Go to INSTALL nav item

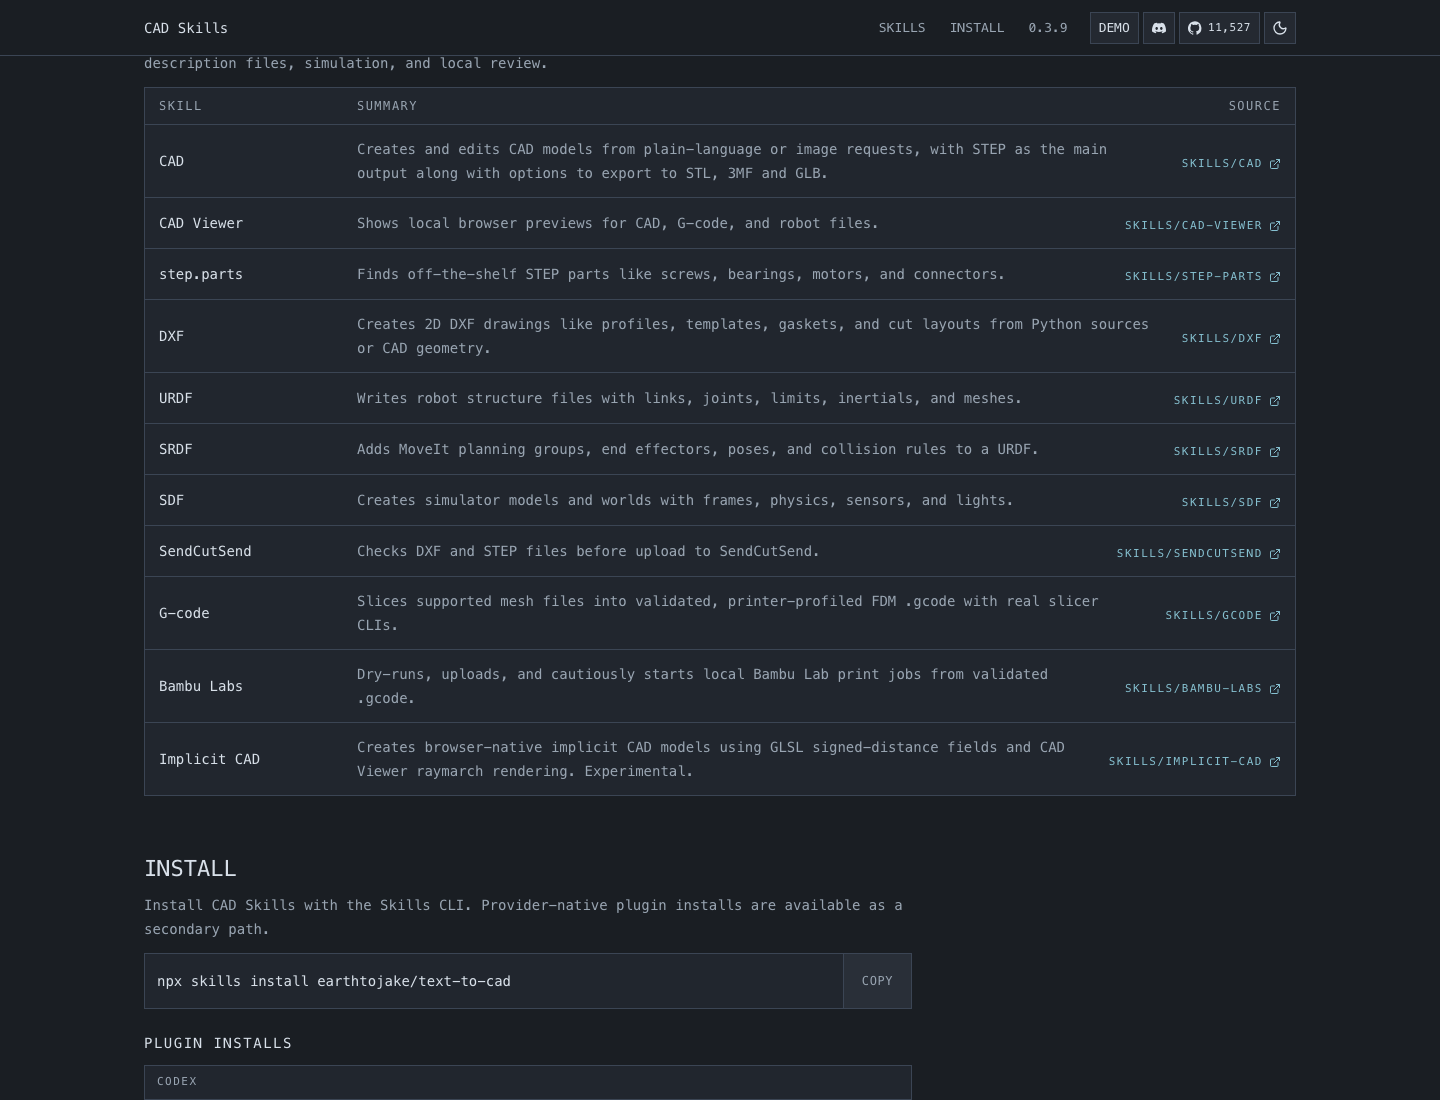coord(977,28)
